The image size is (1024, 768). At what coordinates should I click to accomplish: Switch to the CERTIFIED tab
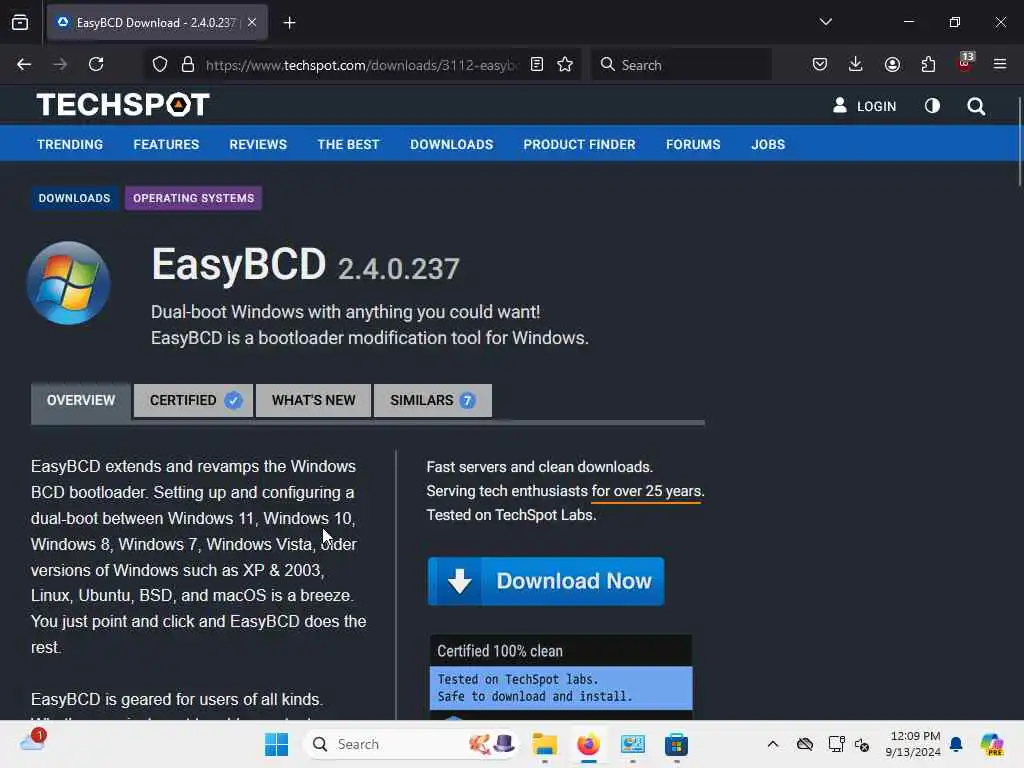click(193, 400)
